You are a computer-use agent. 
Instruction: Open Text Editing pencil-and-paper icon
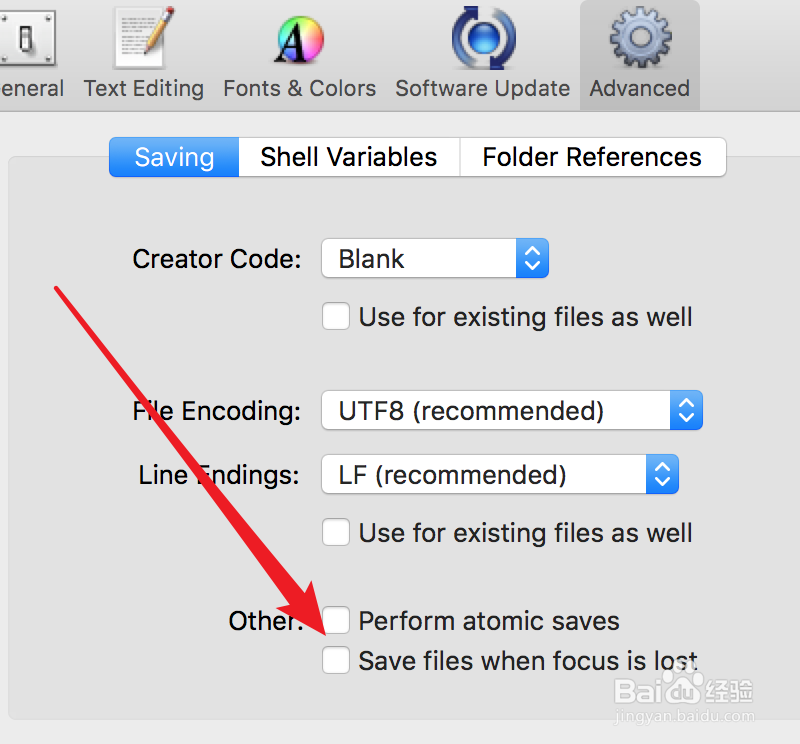[144, 37]
